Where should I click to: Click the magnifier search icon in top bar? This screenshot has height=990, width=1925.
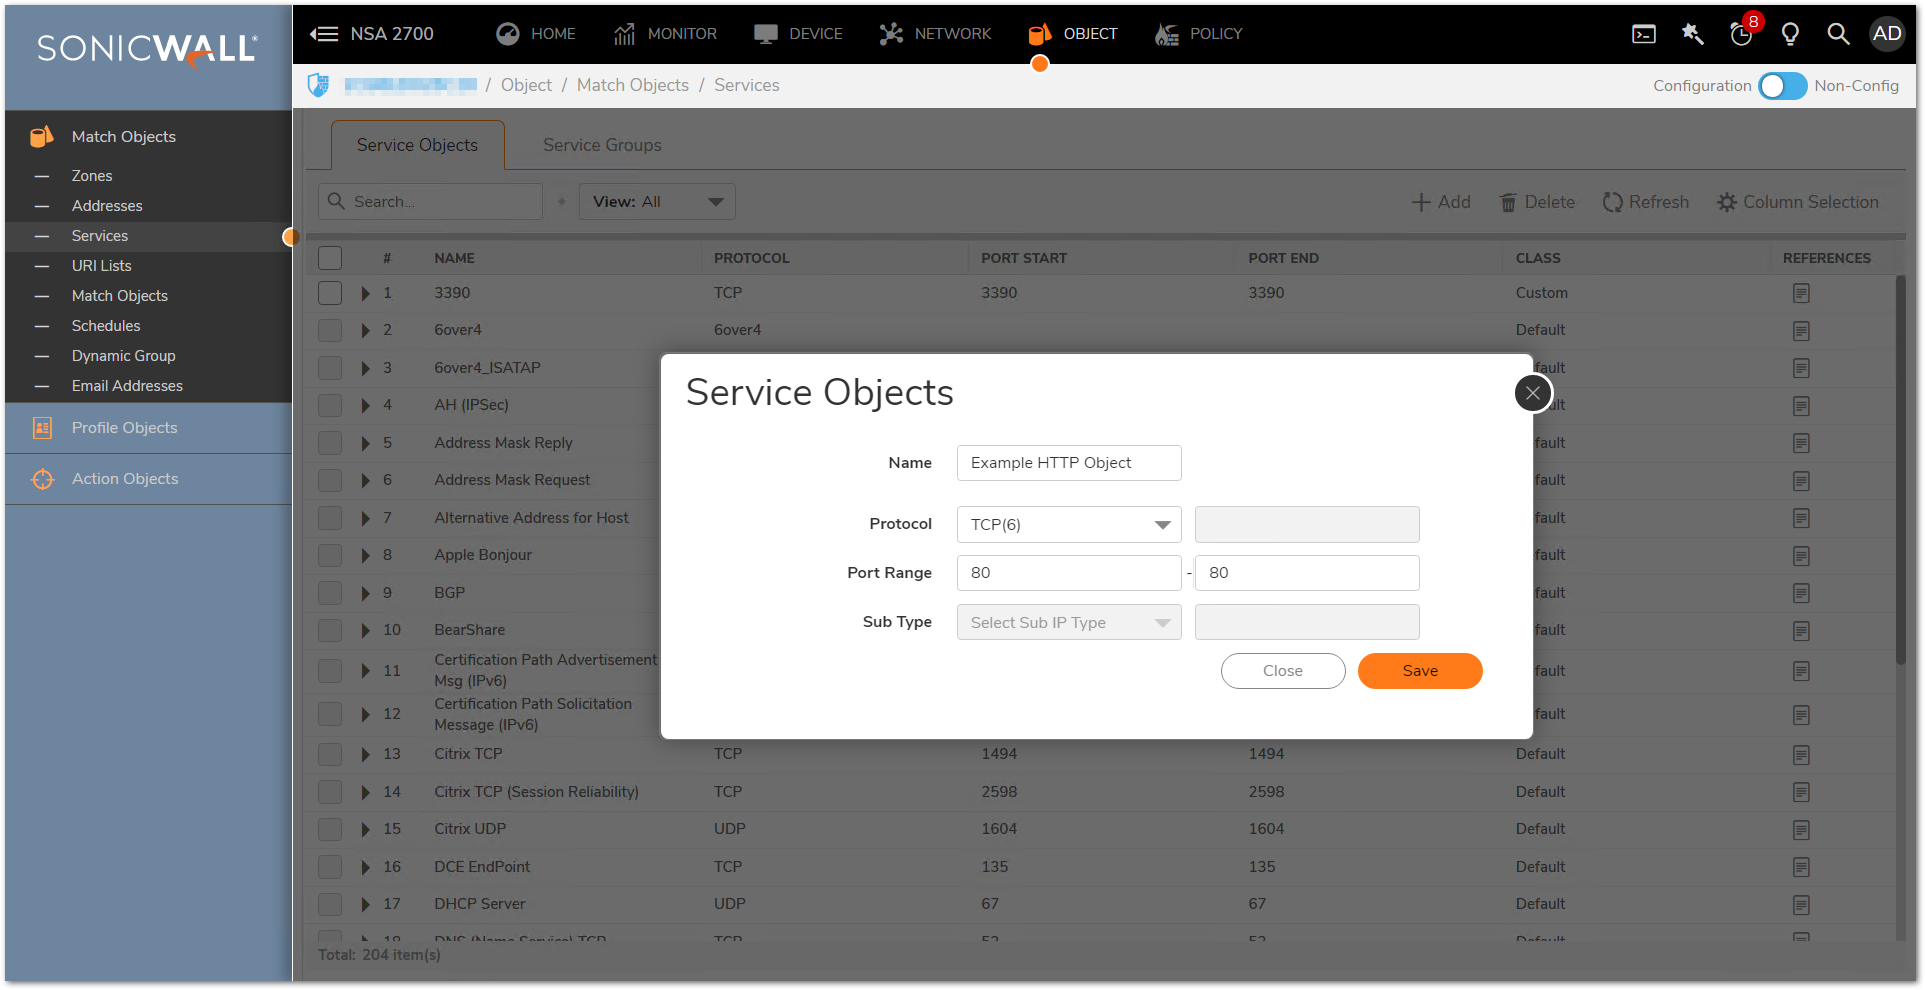coord(1838,34)
